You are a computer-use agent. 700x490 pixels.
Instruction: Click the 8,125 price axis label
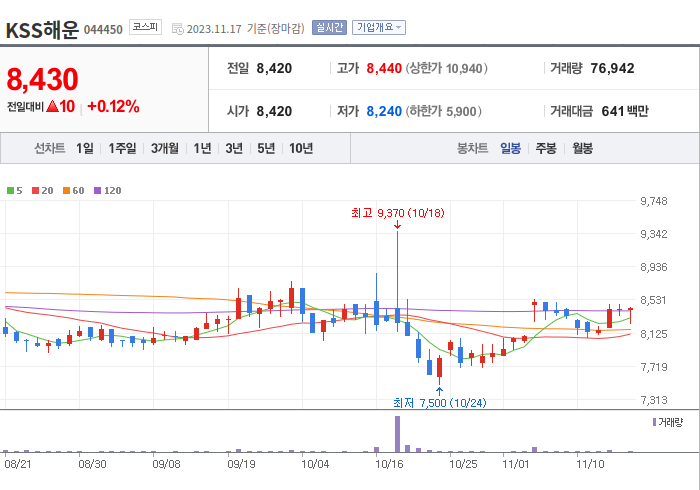(654, 334)
